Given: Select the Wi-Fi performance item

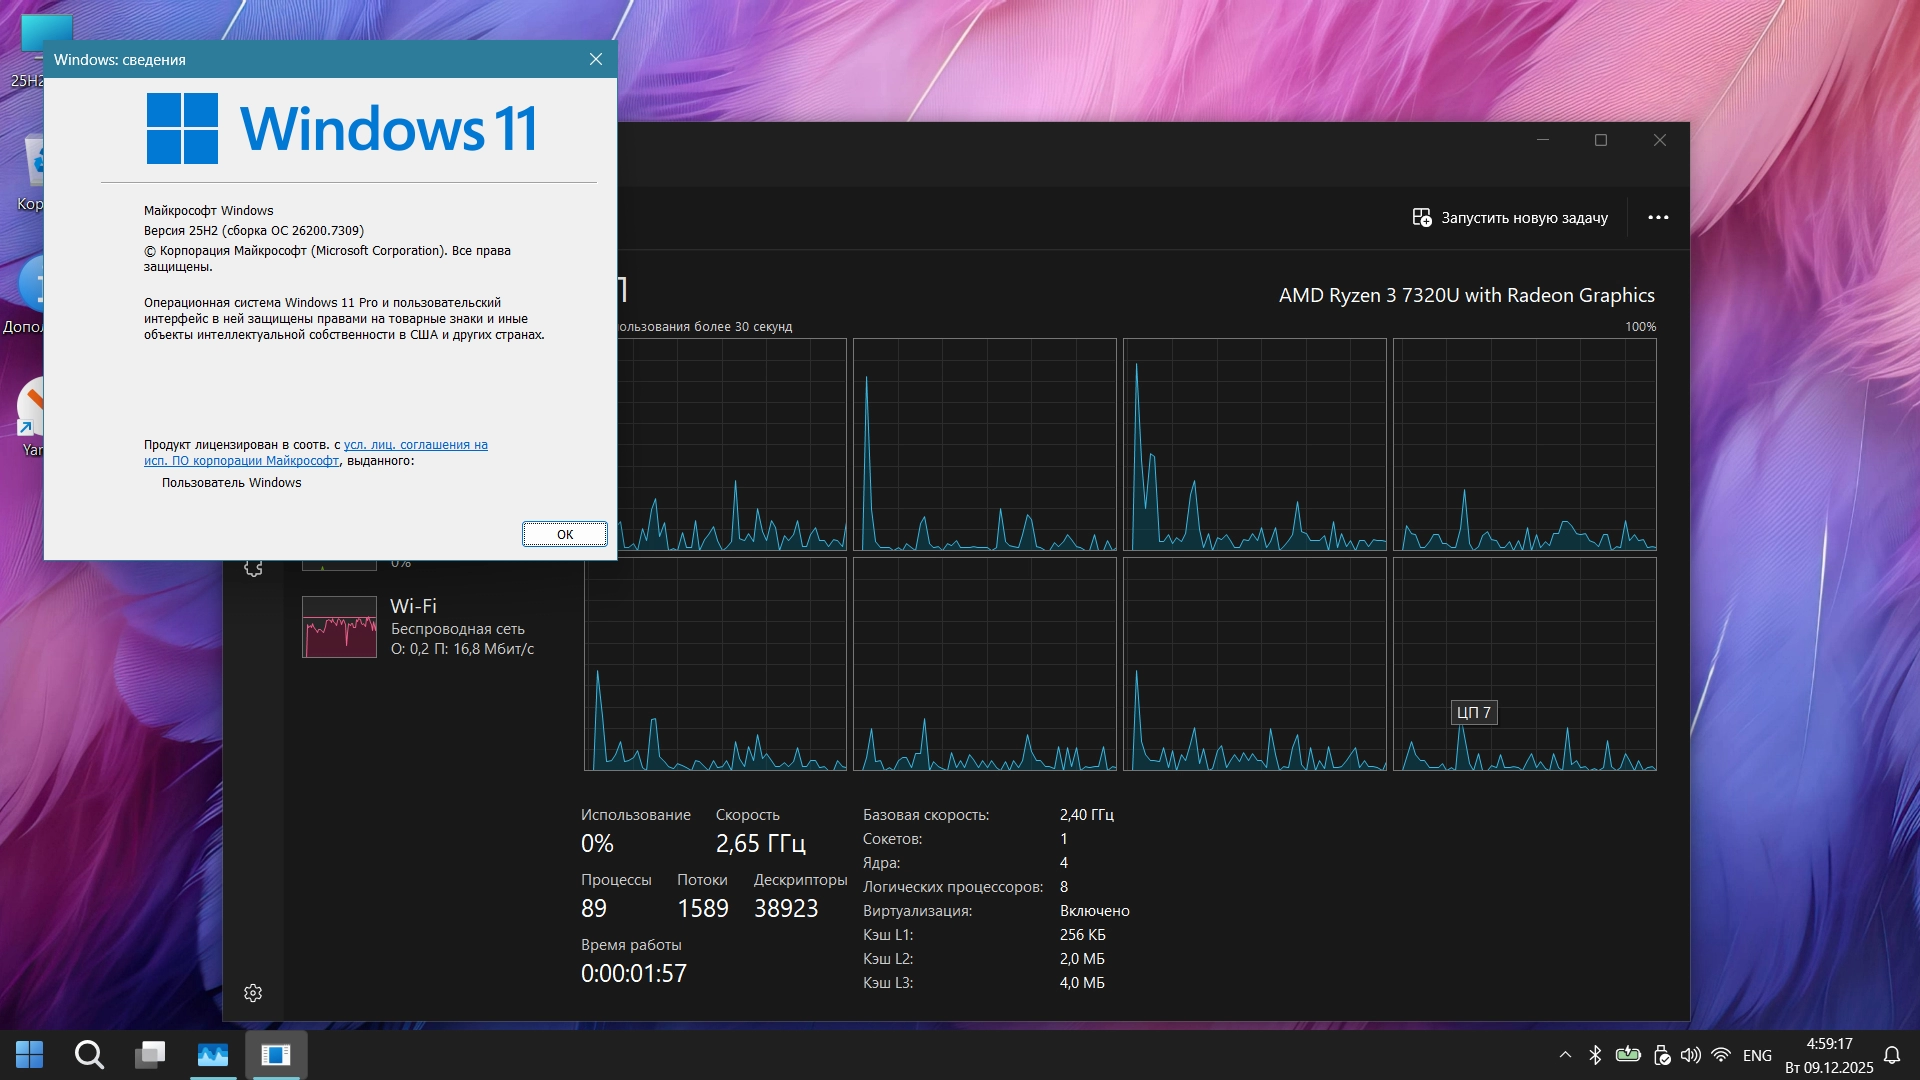Looking at the screenshot, I should 420,627.
